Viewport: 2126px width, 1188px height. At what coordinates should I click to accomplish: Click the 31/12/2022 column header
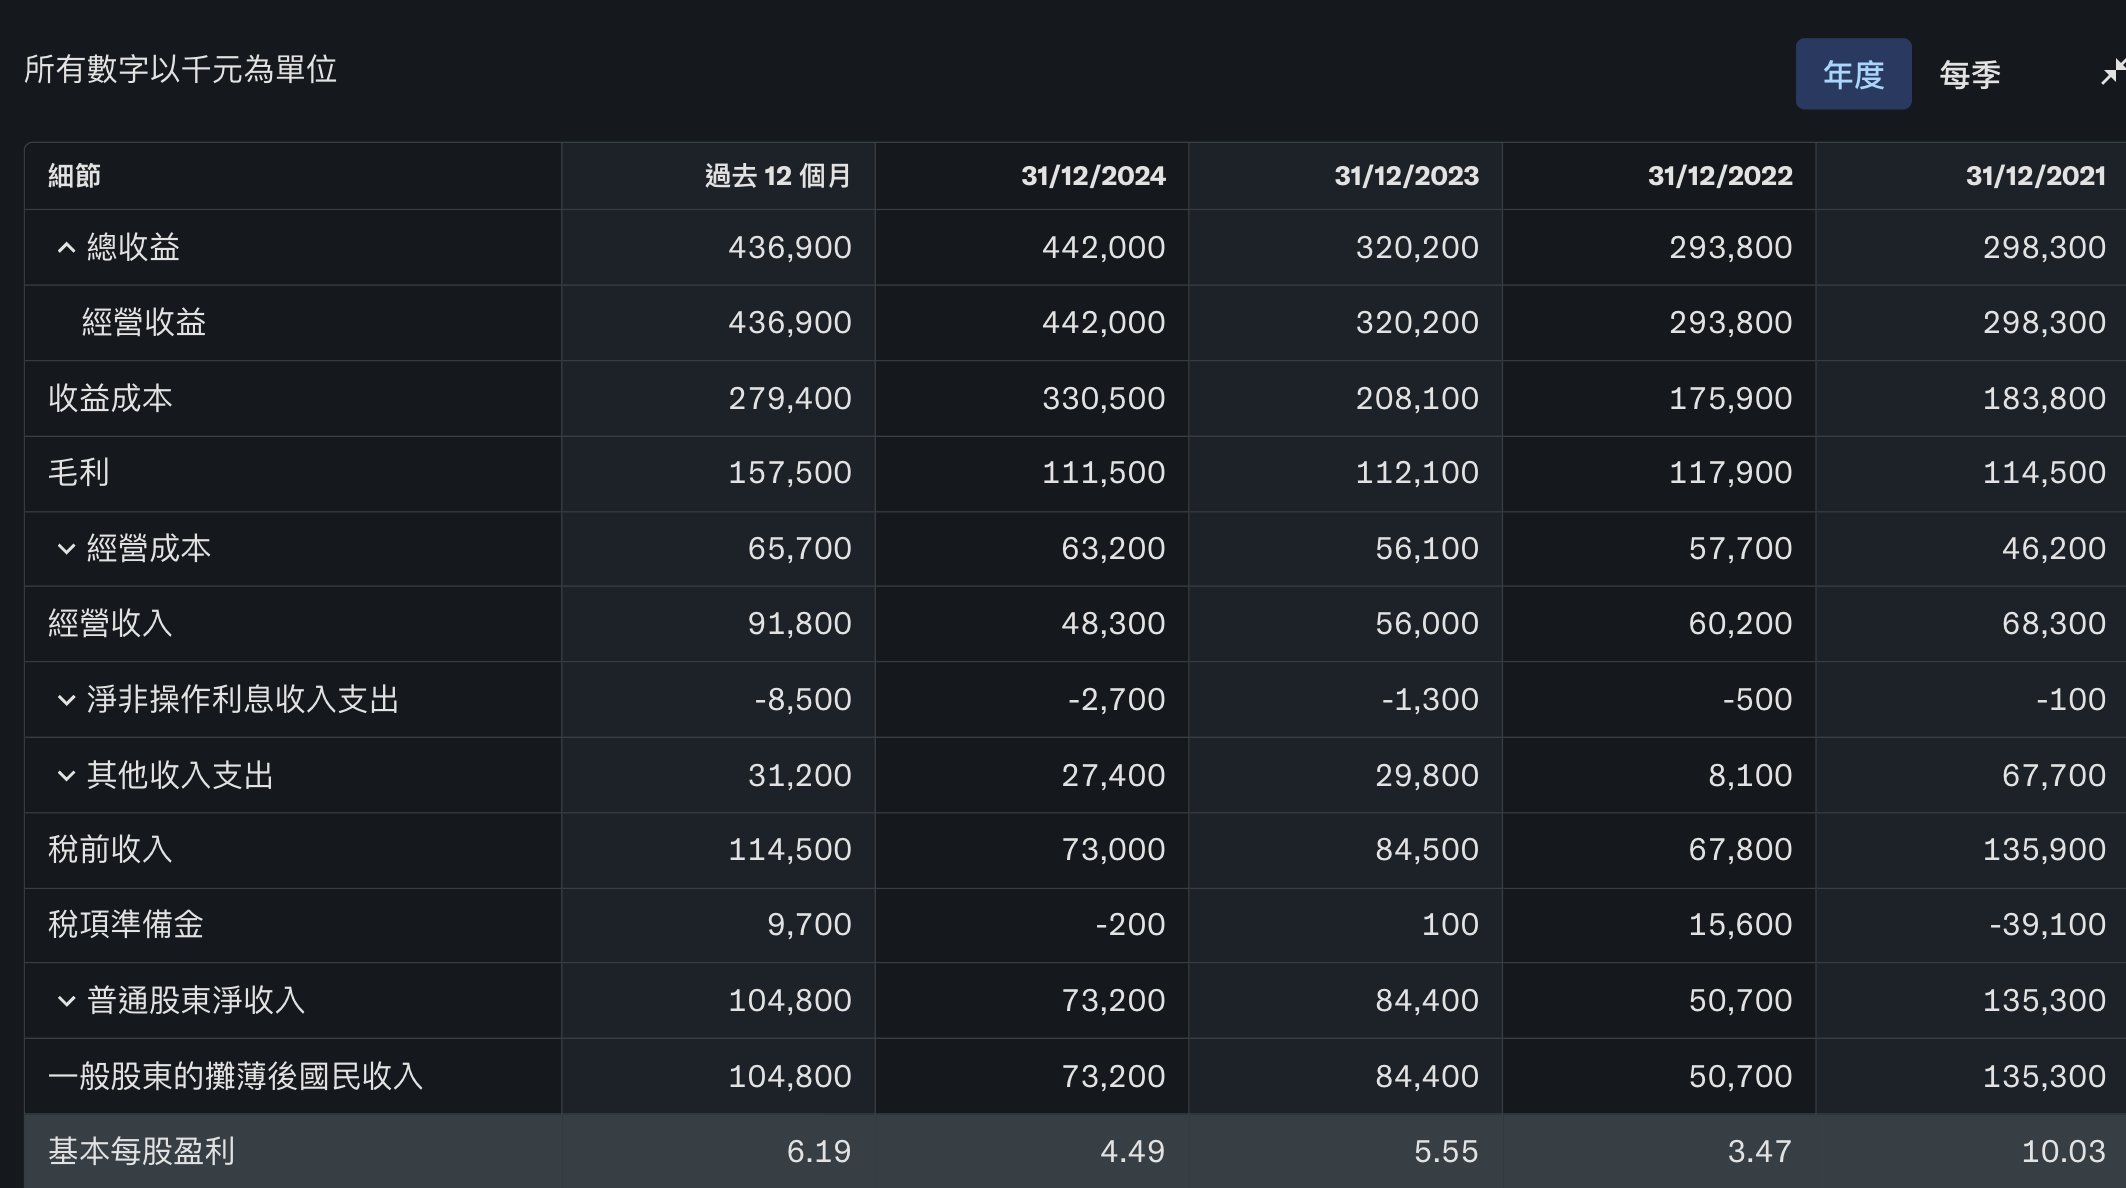coord(1719,176)
